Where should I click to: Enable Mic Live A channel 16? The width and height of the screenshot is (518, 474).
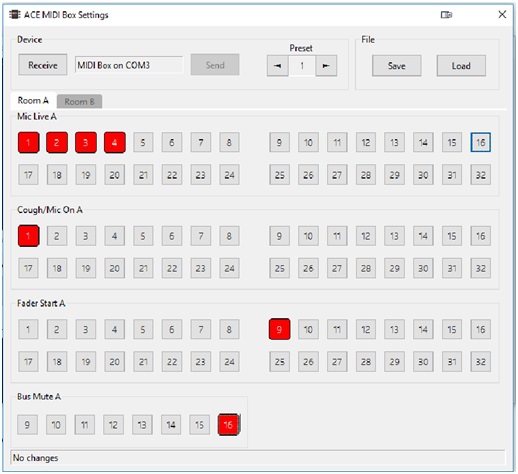(480, 142)
